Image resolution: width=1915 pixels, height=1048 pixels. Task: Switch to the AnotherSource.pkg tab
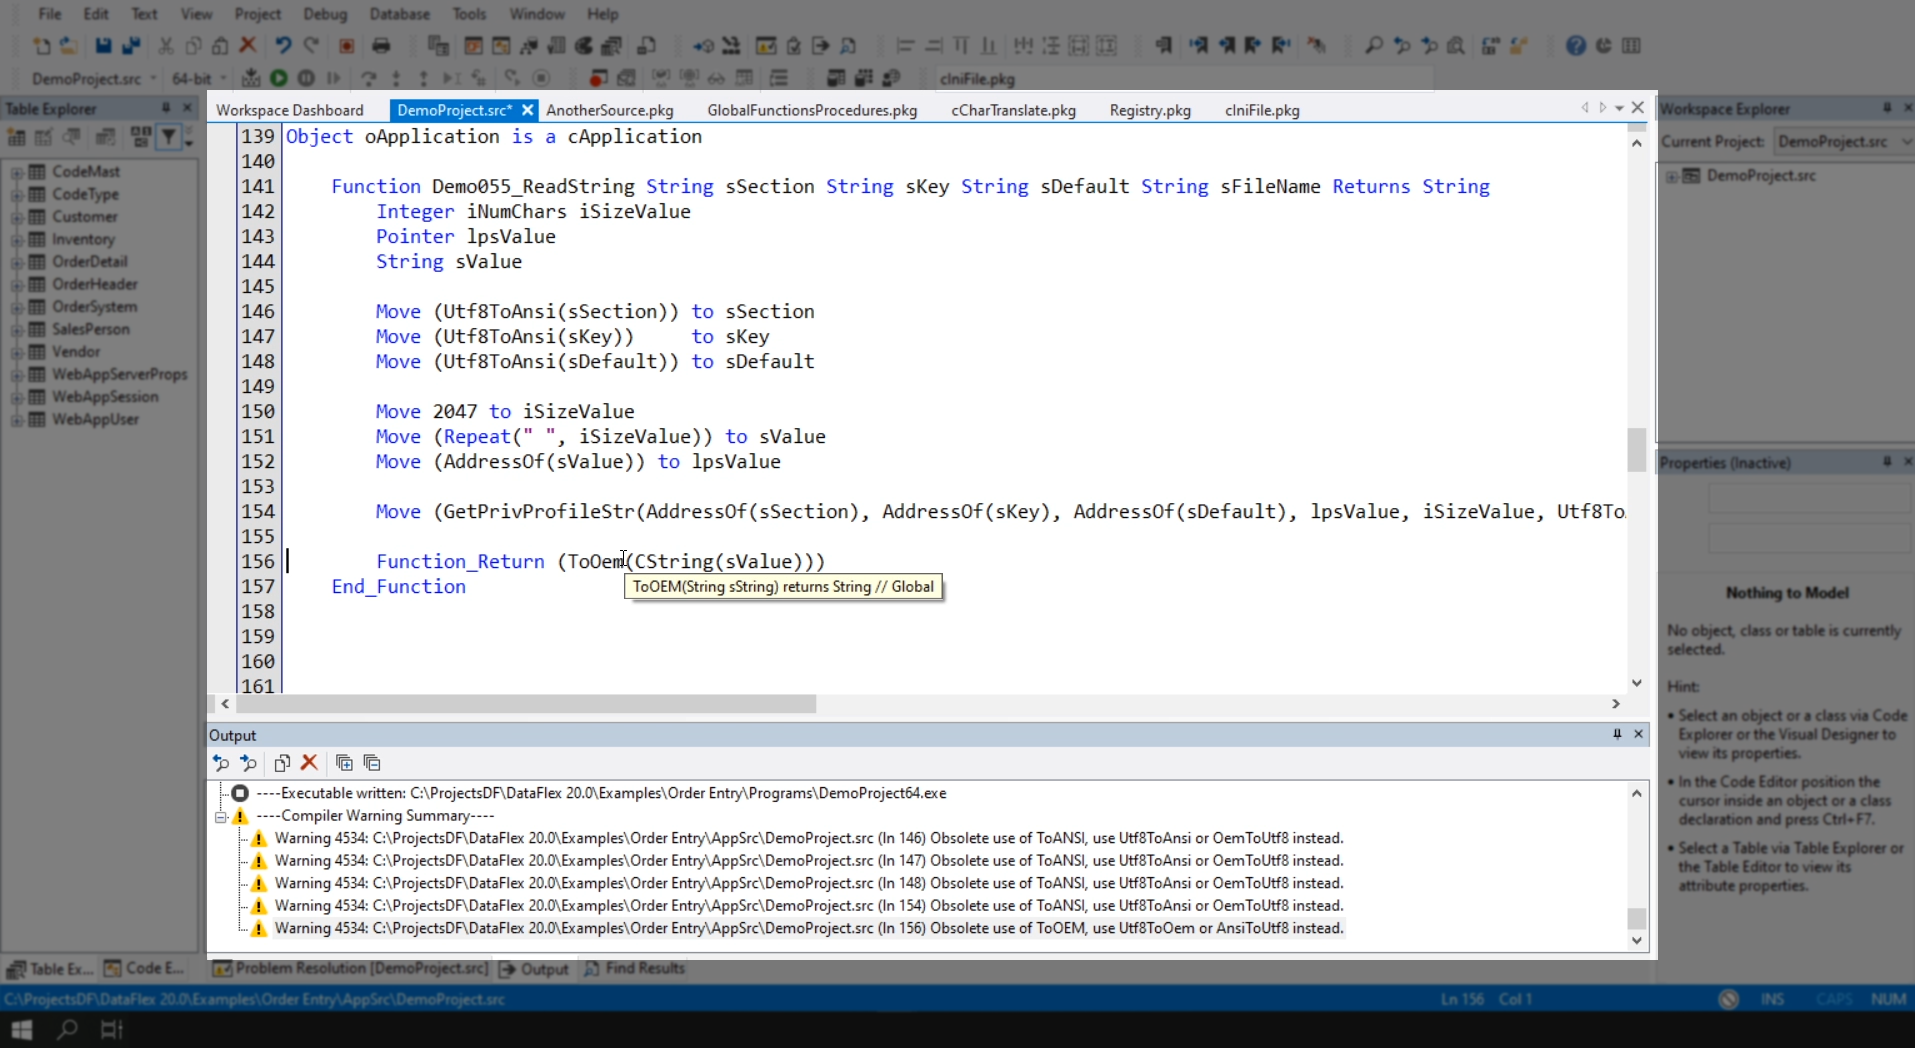pyautogui.click(x=609, y=110)
